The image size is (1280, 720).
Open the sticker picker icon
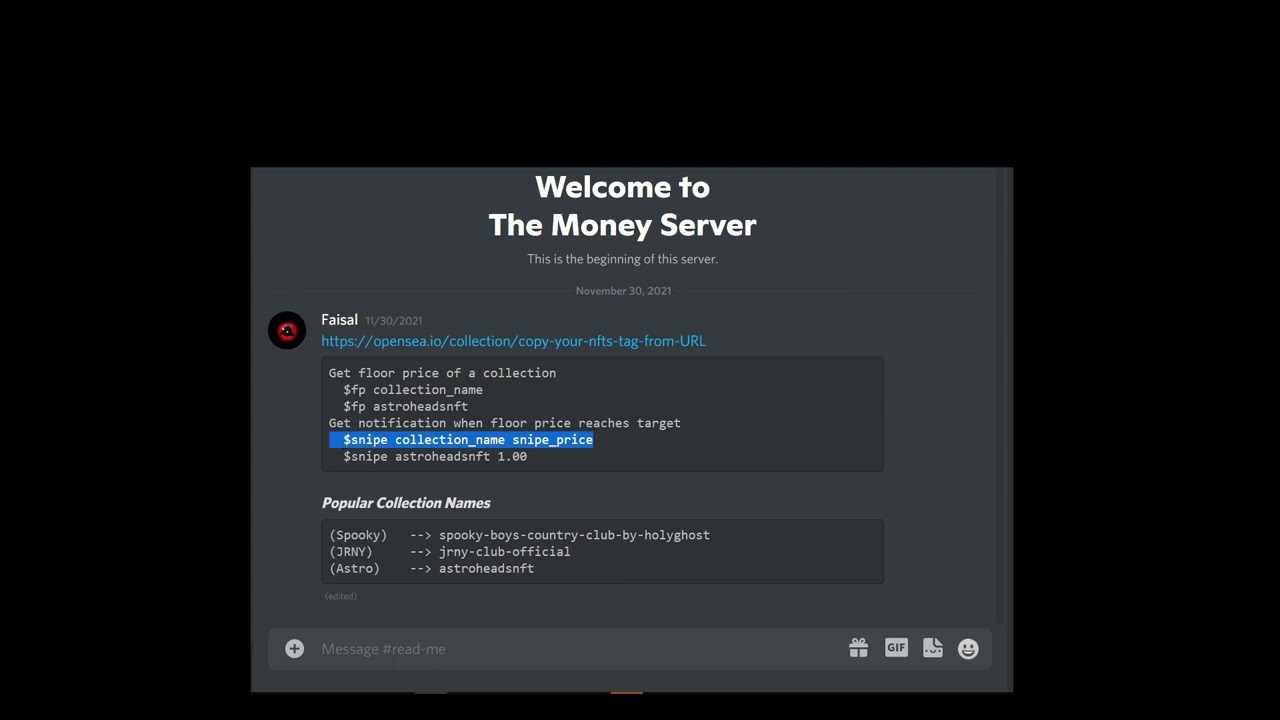933,648
